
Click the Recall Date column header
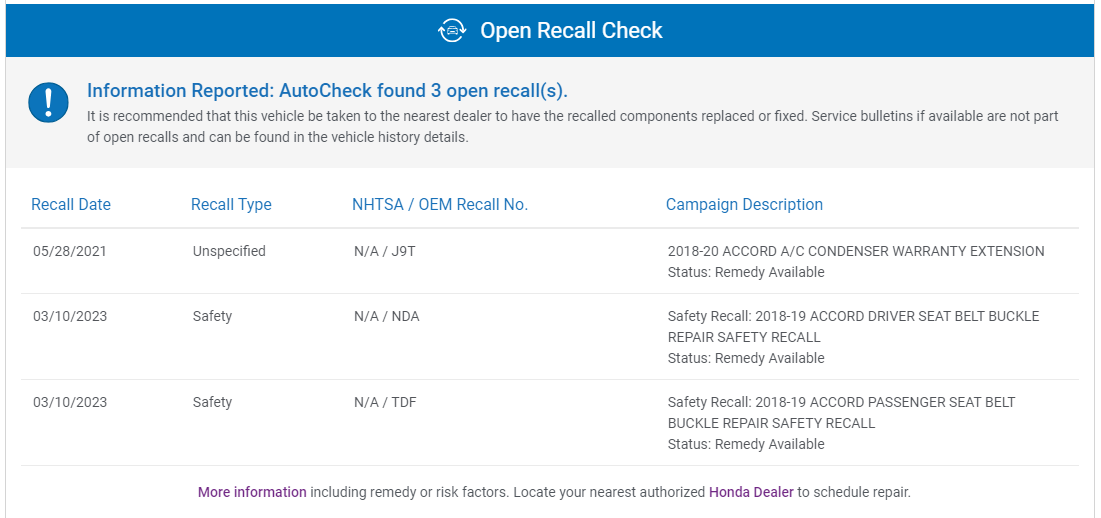coord(71,205)
